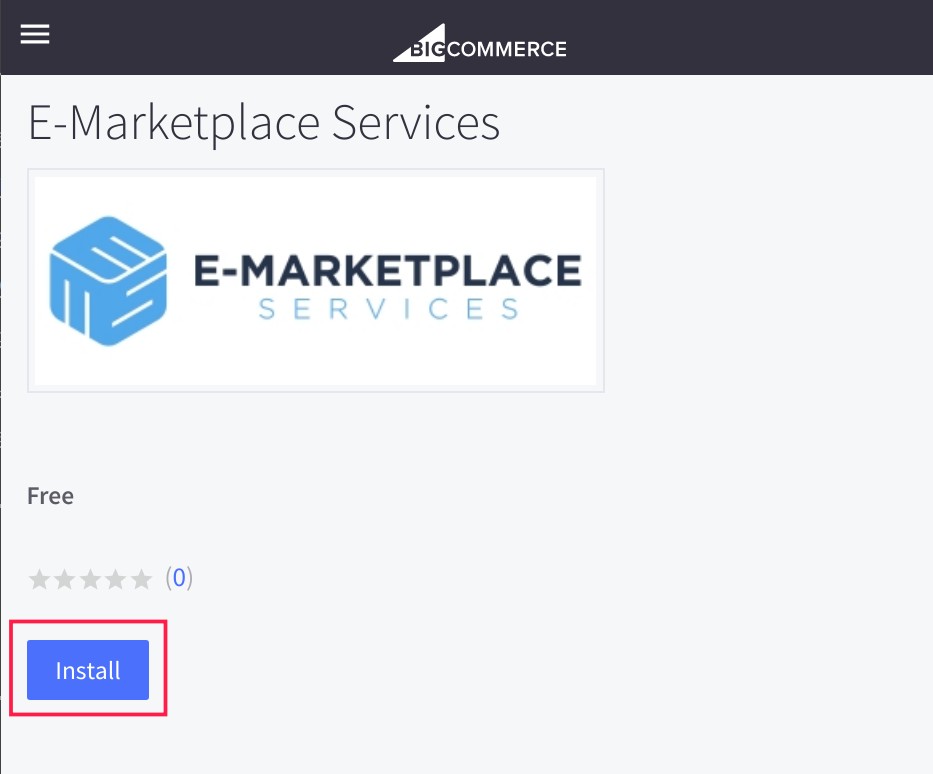Click the E-Marketplace Services page heading
Viewport: 933px width, 774px height.
(x=264, y=124)
